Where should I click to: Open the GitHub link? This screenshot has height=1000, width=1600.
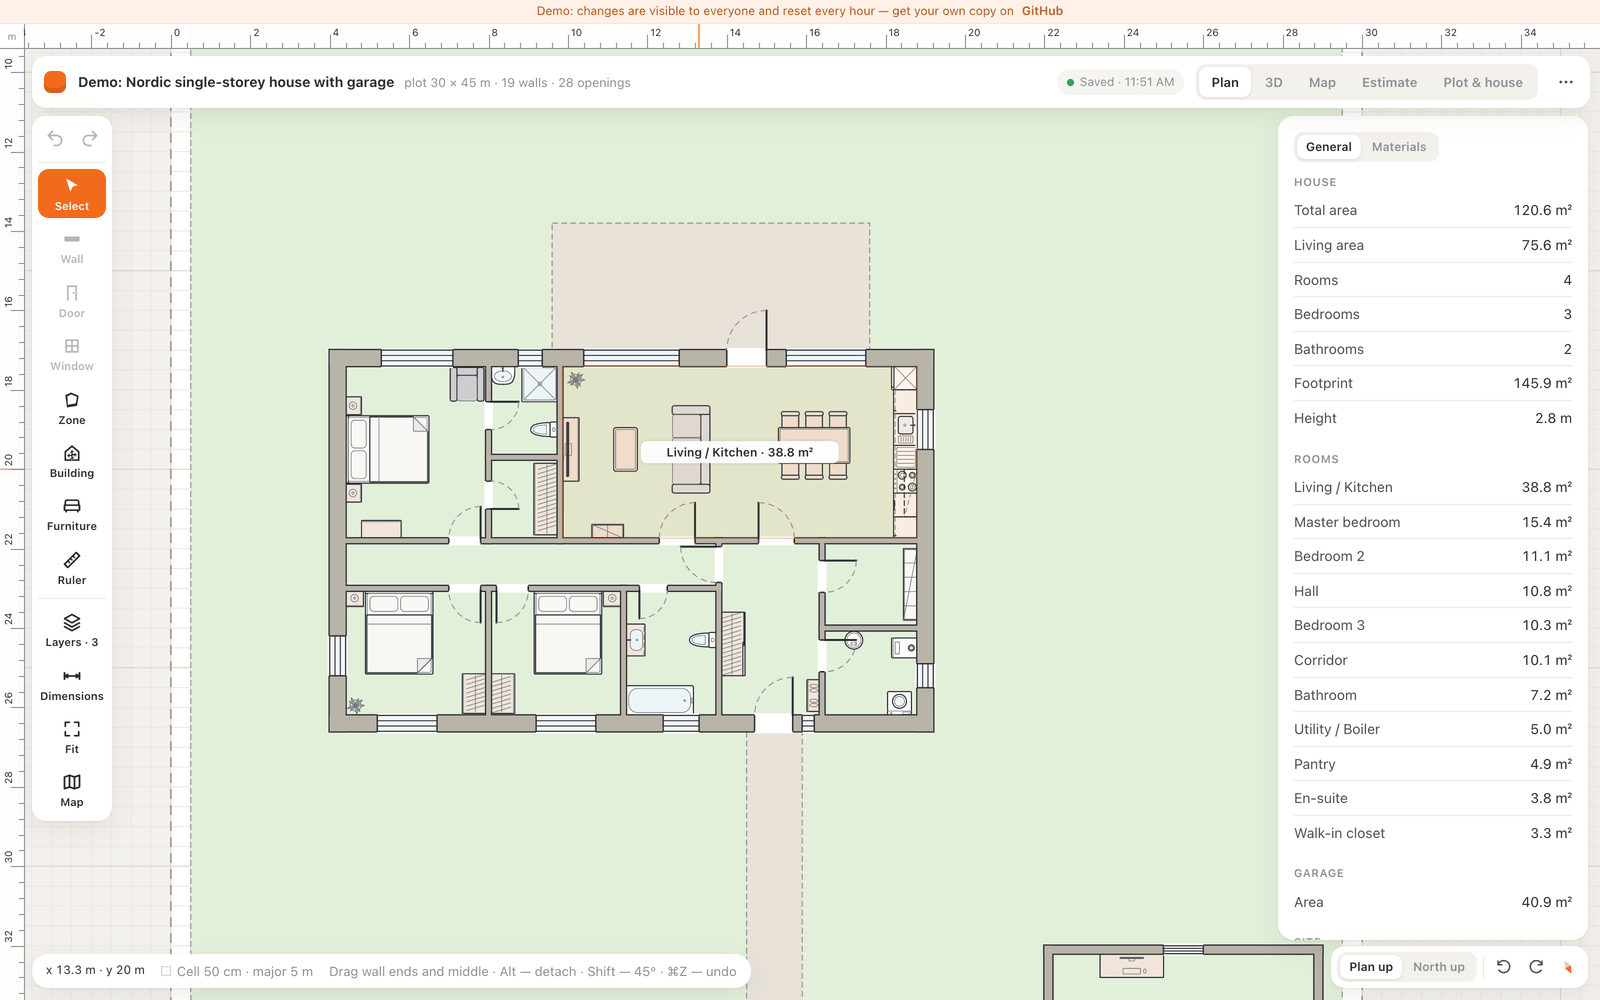[x=1042, y=11]
